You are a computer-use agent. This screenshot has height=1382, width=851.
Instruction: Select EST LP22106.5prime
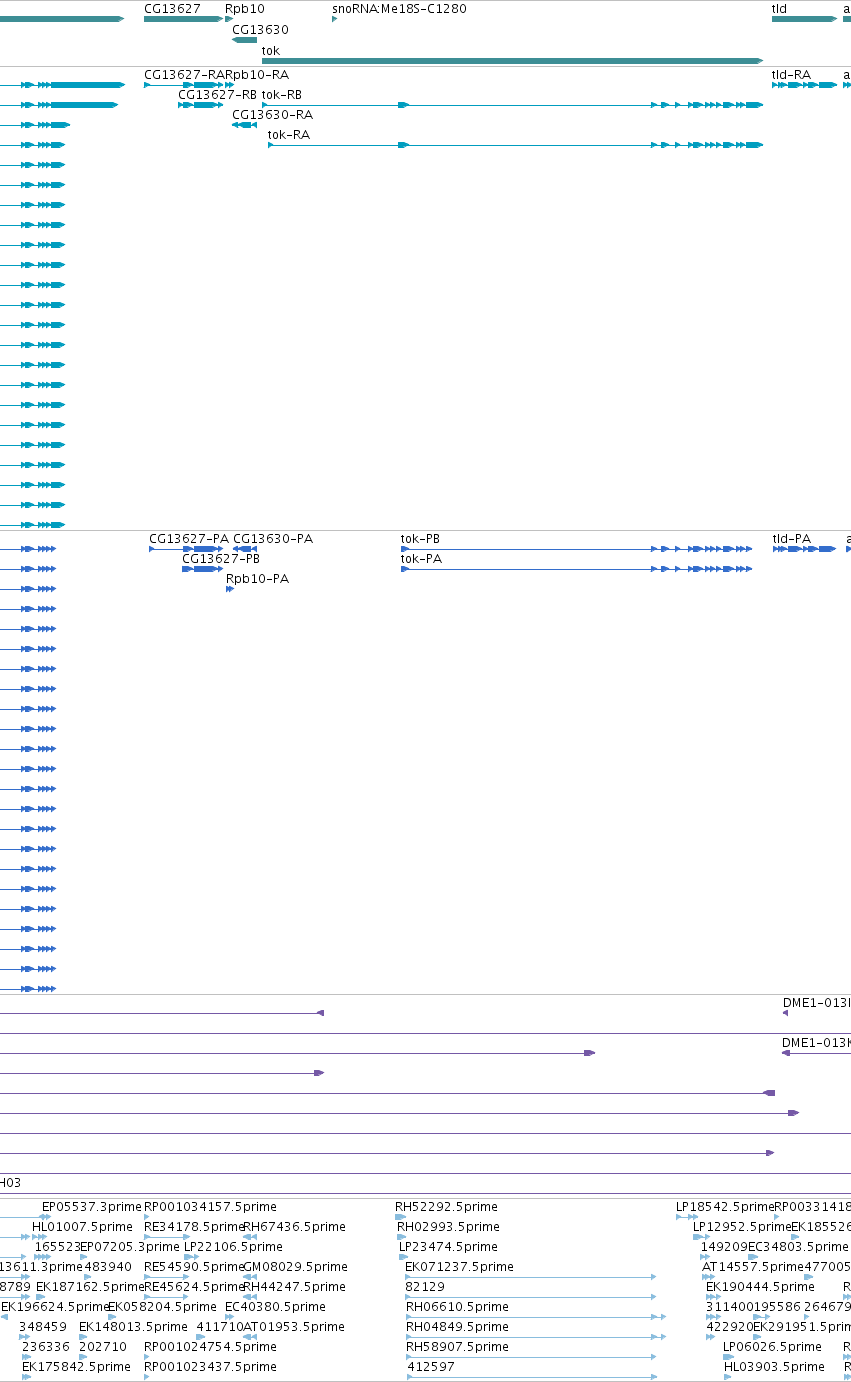tap(233, 1247)
